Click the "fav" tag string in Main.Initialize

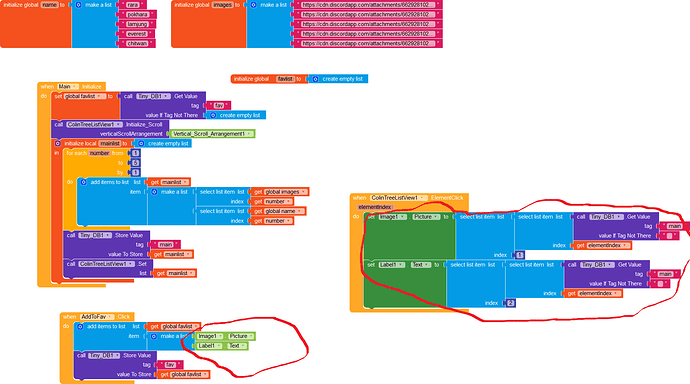[x=219, y=106]
